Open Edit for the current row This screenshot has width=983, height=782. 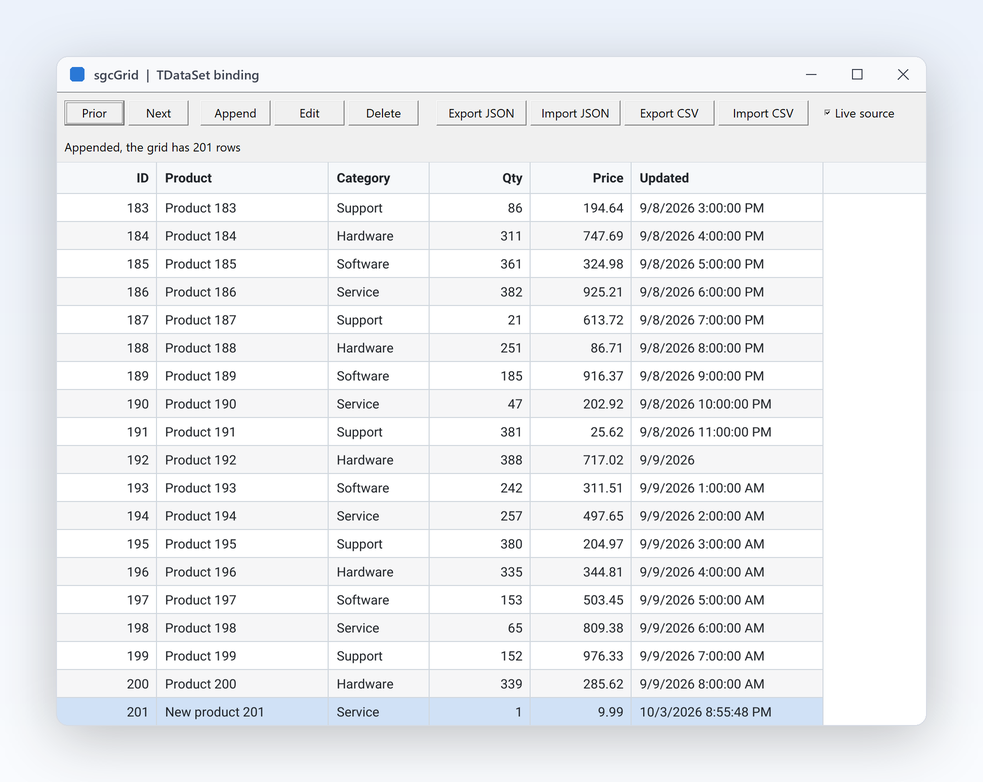(309, 114)
